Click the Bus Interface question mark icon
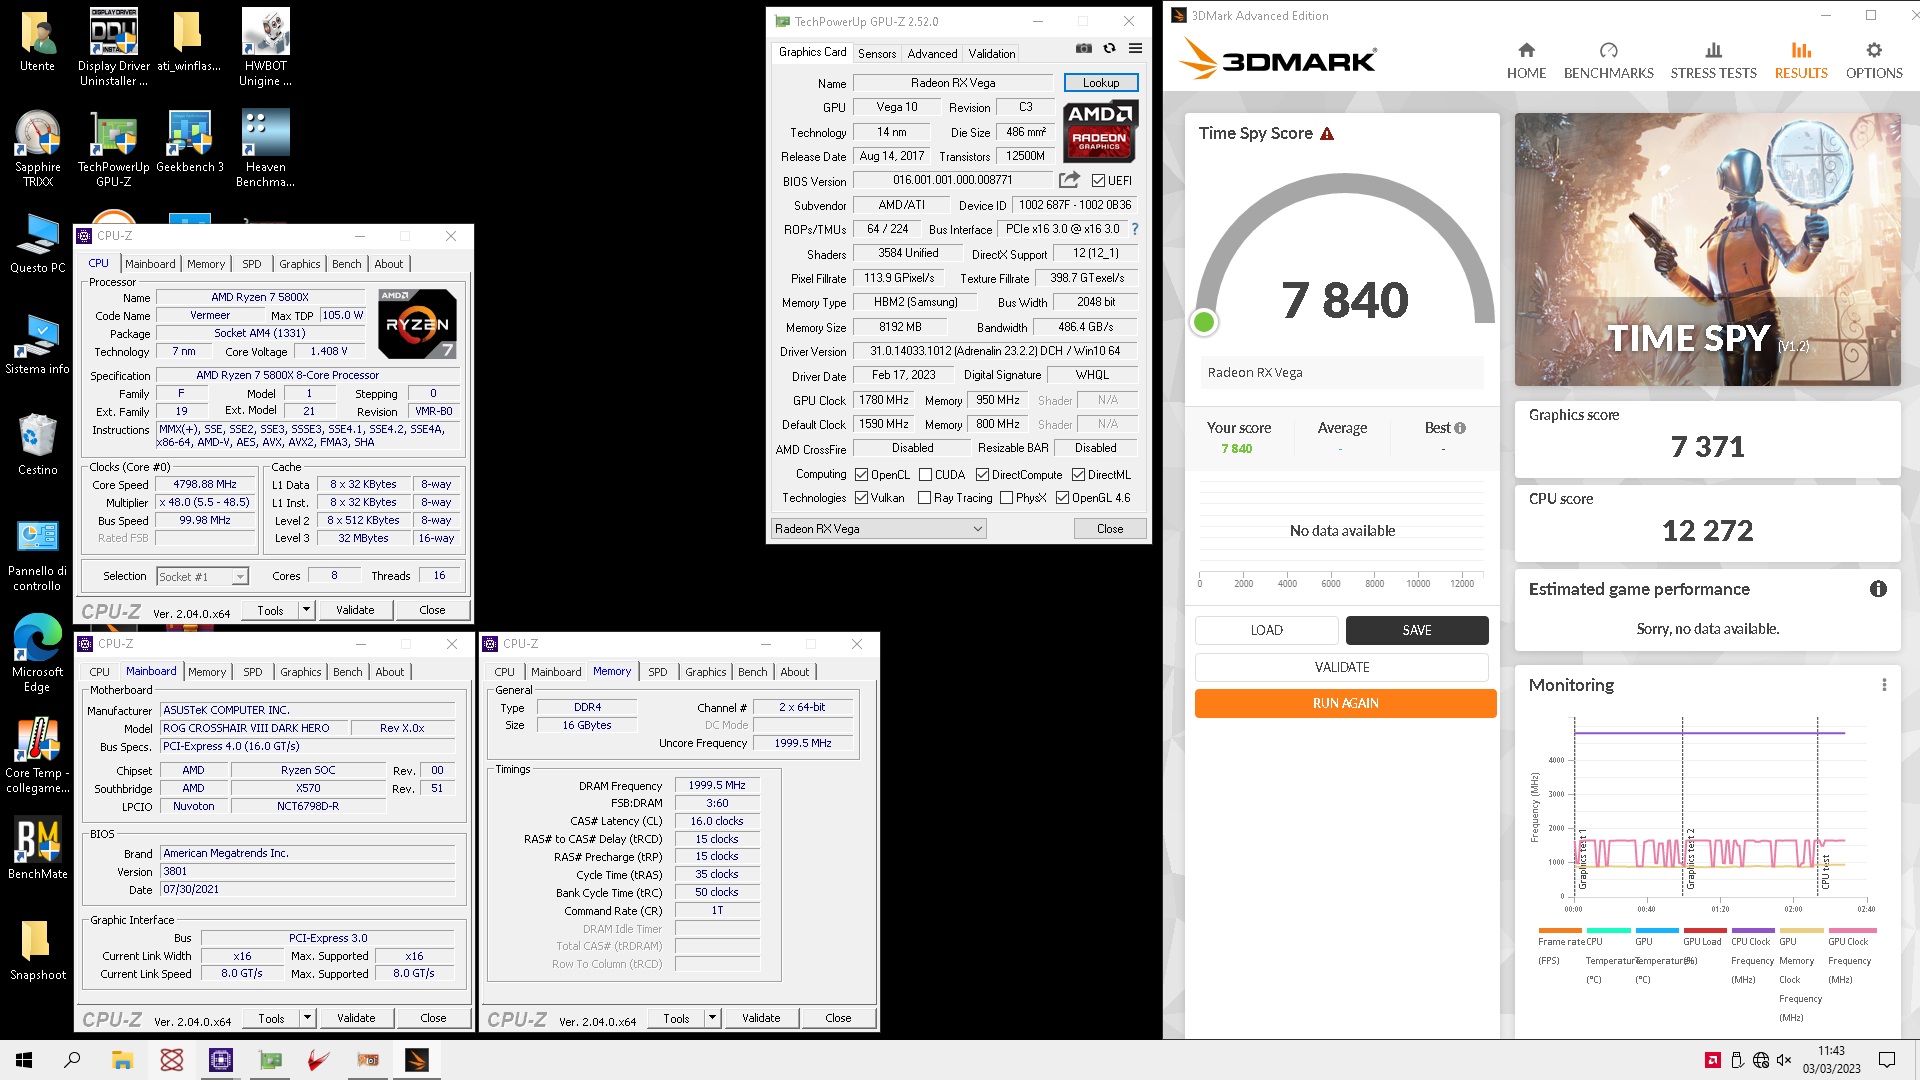This screenshot has width=1920, height=1080. coord(1135,229)
